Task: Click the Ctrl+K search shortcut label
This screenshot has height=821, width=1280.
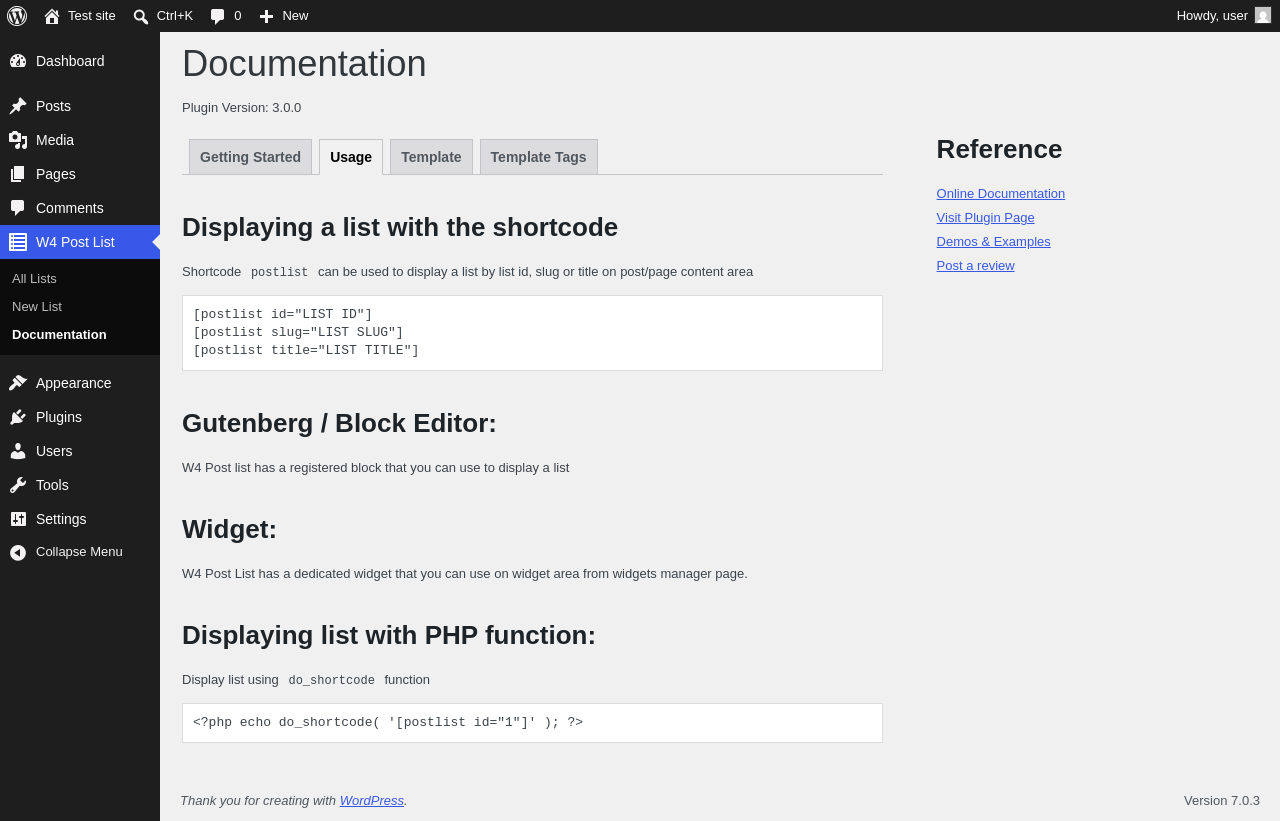Action: click(175, 16)
